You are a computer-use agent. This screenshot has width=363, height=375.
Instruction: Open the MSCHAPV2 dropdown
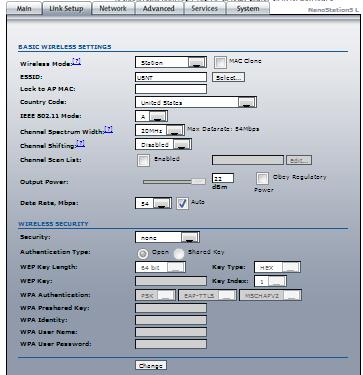point(270,295)
